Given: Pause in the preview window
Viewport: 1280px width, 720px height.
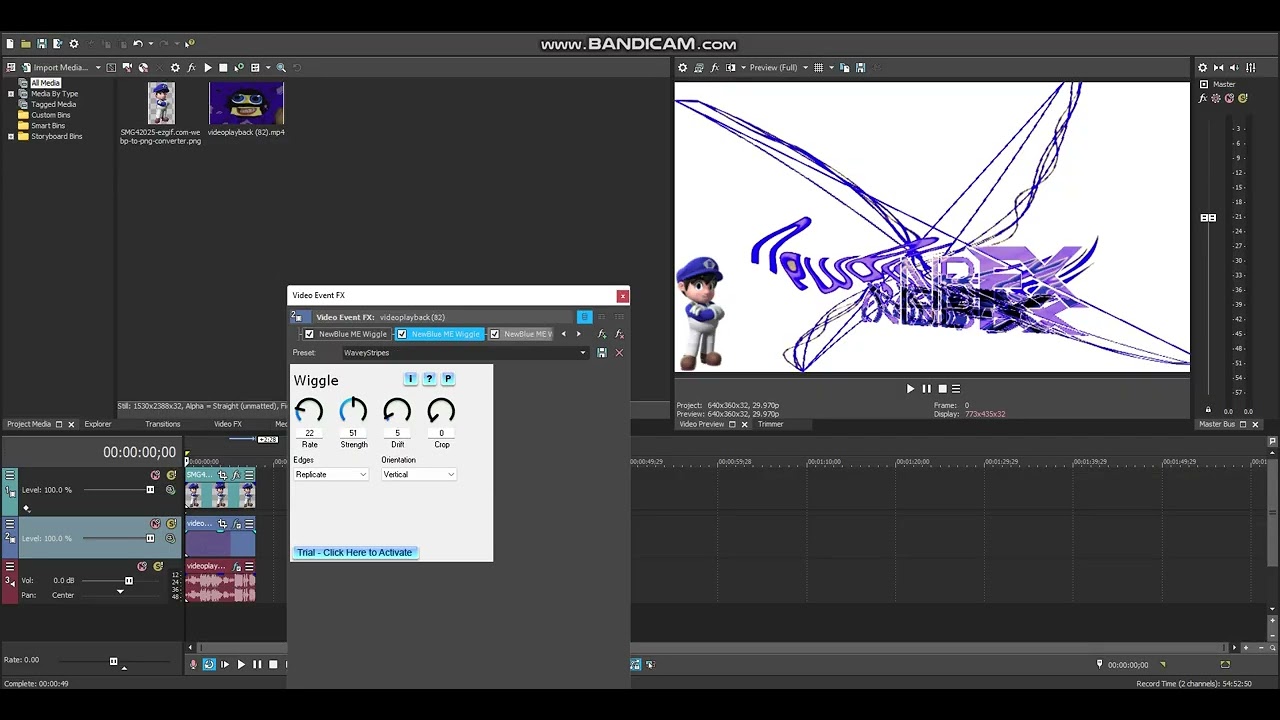Looking at the screenshot, I should tap(926, 389).
